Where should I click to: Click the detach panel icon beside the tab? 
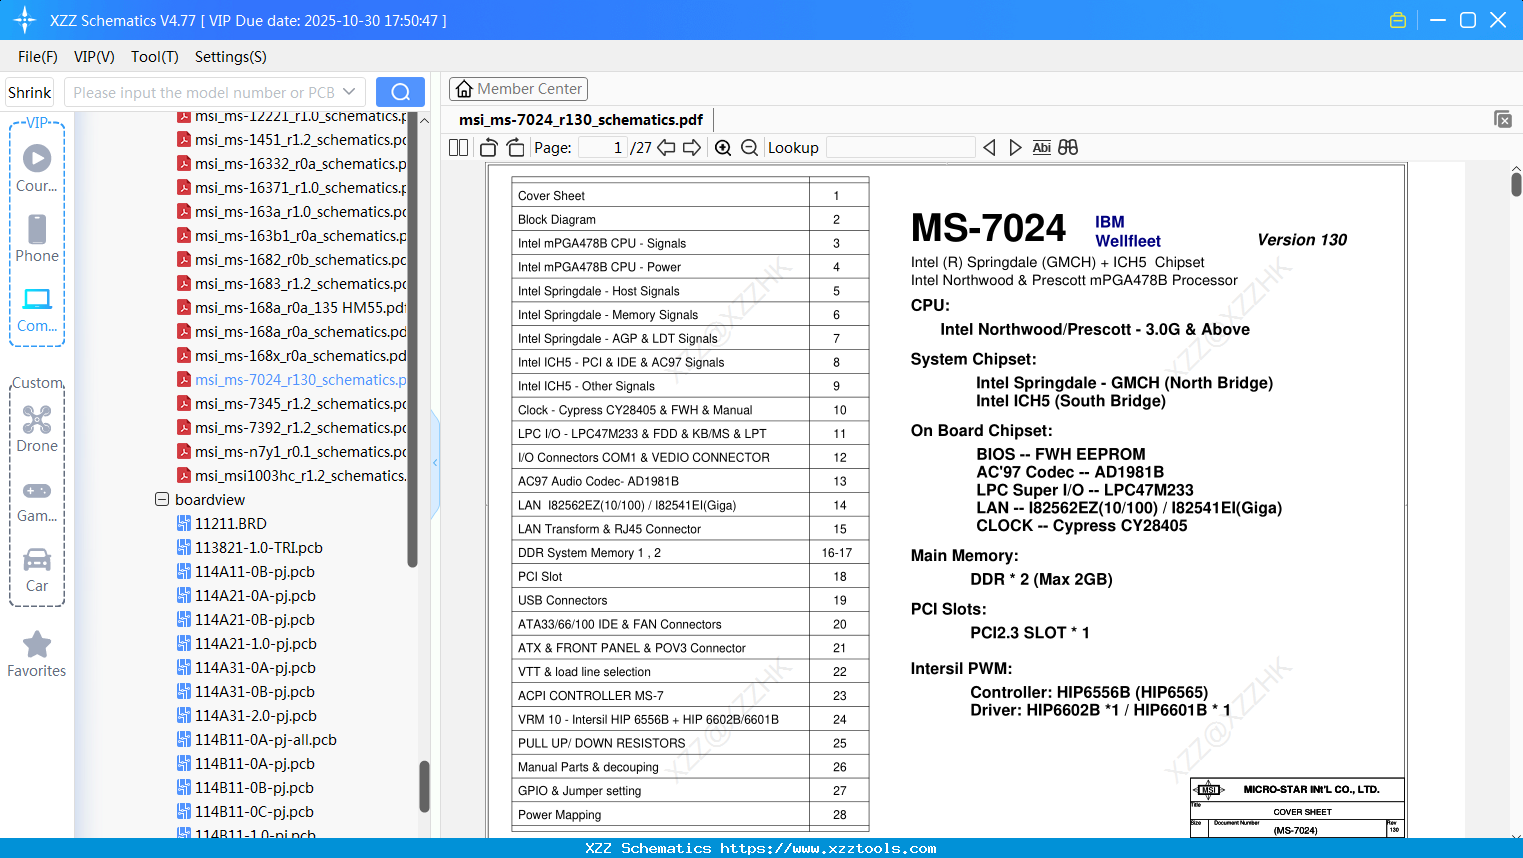coord(1503,119)
